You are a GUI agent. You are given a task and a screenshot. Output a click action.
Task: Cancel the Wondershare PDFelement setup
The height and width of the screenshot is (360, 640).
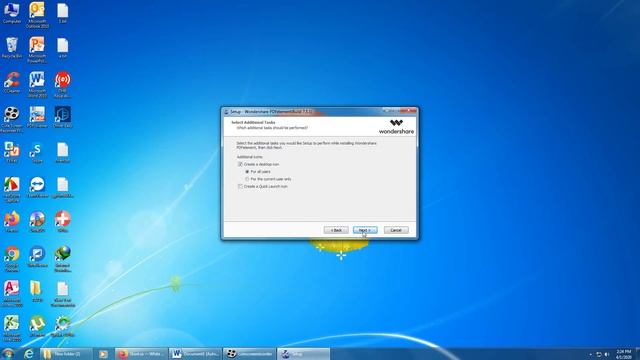396,230
